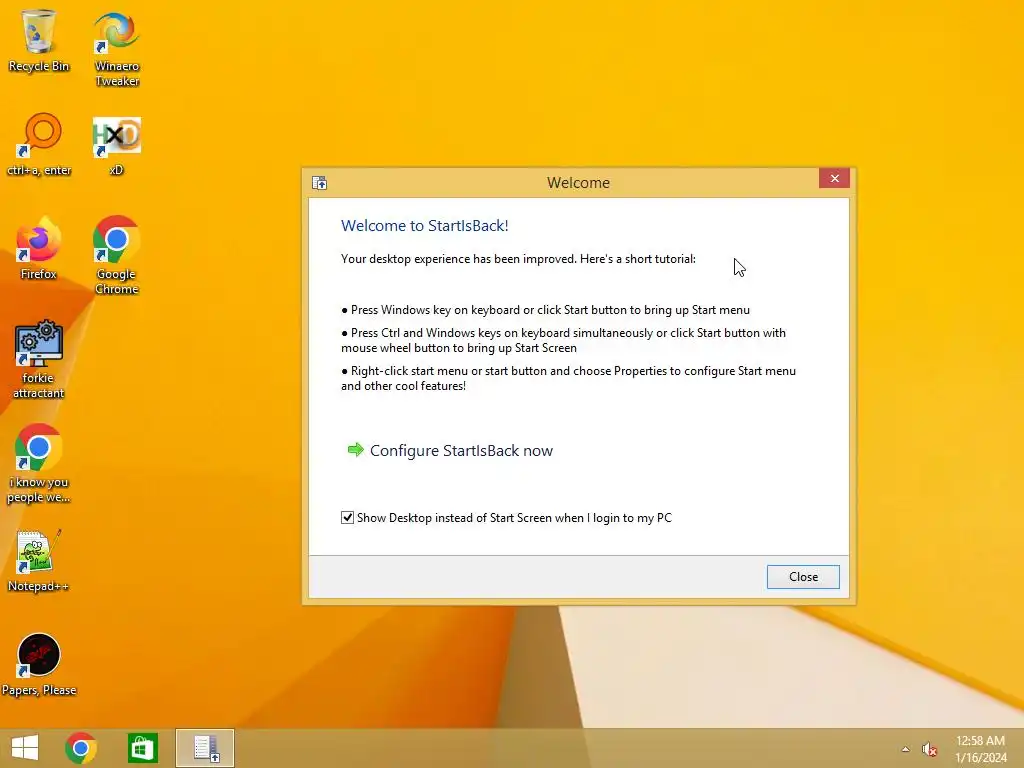Open the Windows Start button on taskbar
This screenshot has width=1024, height=768.
[25, 748]
